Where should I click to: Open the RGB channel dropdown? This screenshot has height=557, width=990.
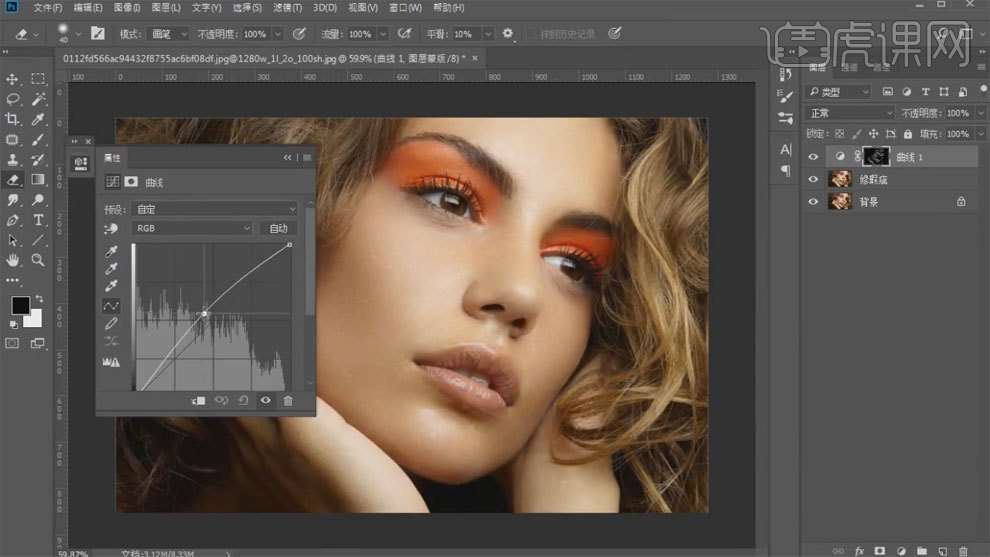point(192,228)
